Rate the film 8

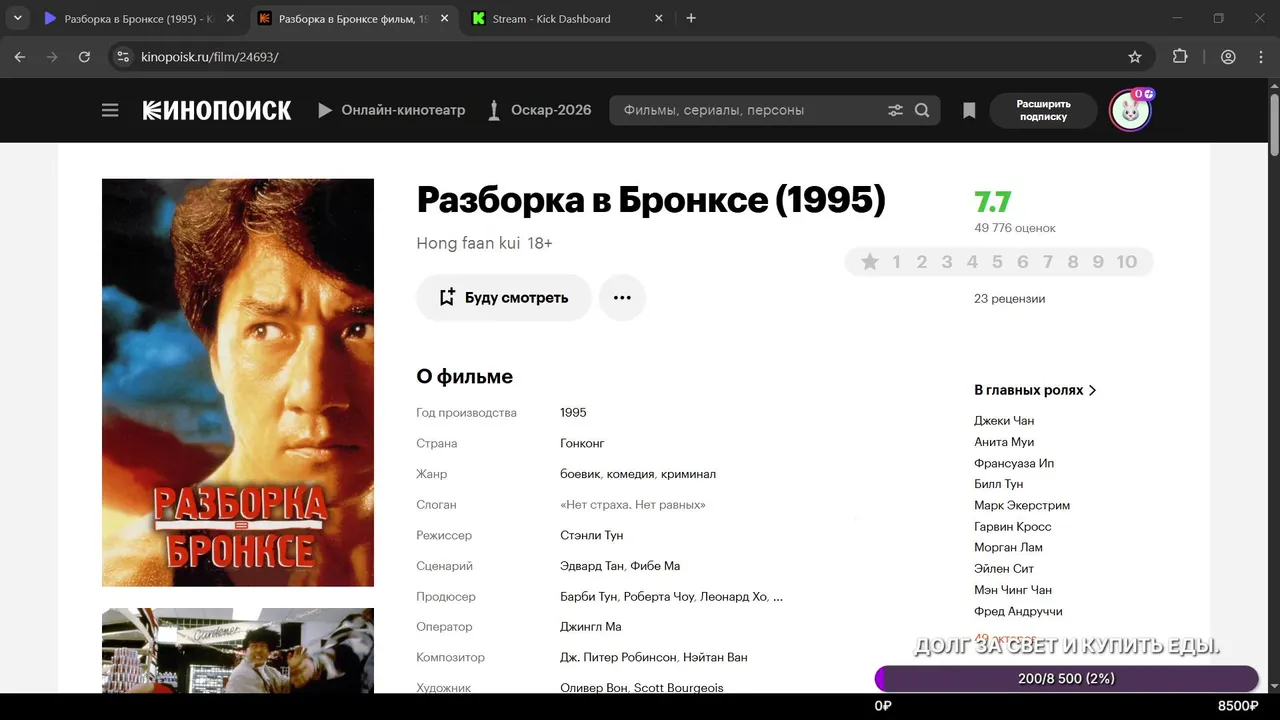(1073, 262)
